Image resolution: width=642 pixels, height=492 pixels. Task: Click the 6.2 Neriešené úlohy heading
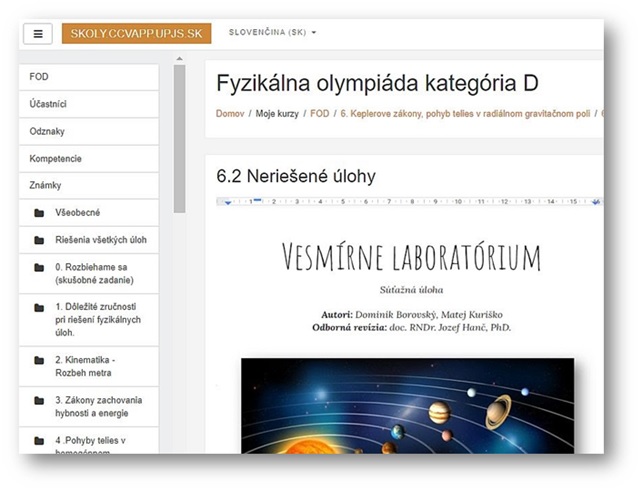tap(296, 176)
